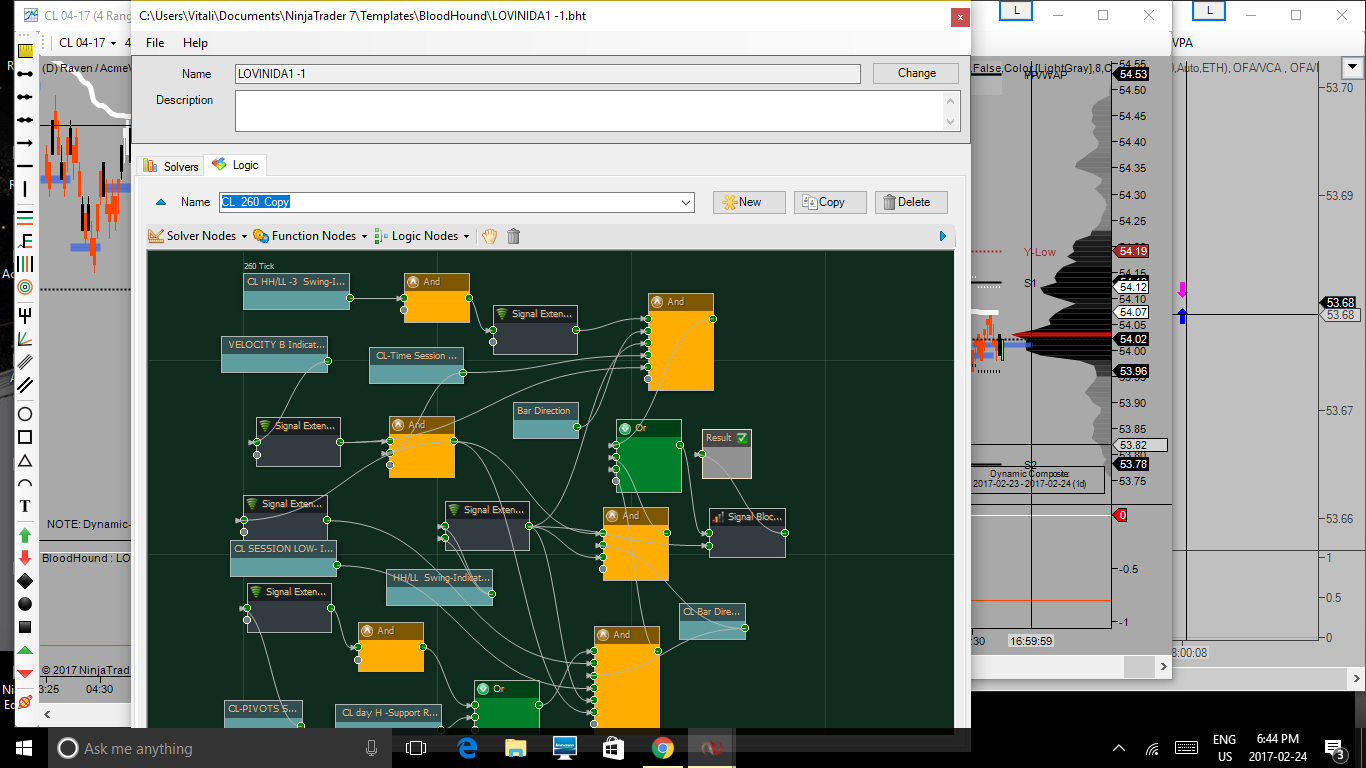Select the Fibonacci retracement tool
Image resolution: width=1366 pixels, height=768 pixels.
click(x=25, y=217)
